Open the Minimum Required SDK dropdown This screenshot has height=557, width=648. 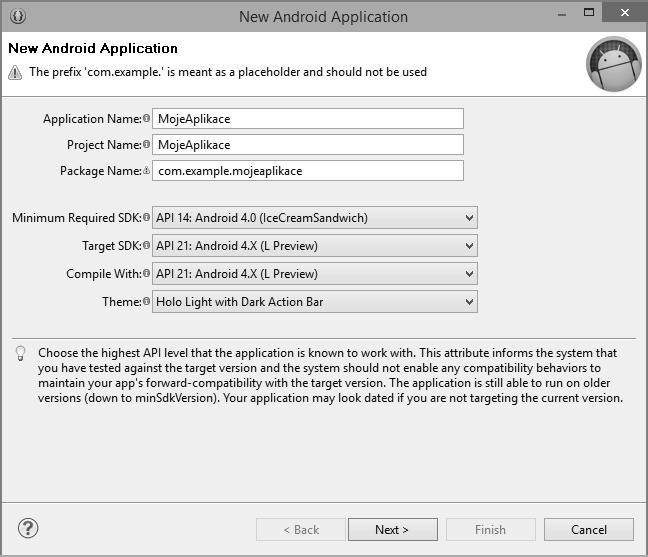click(314, 218)
